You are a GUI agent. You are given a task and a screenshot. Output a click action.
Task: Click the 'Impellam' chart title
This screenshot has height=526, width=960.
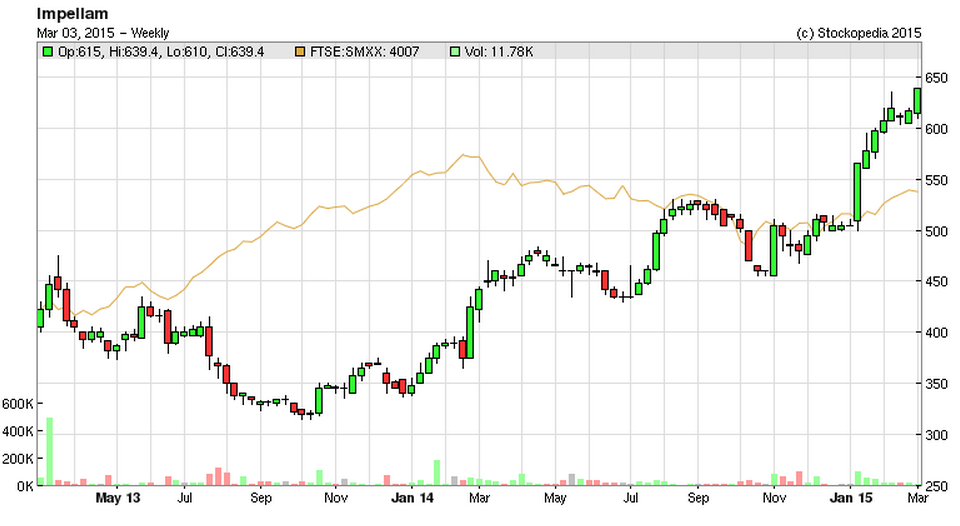tap(72, 13)
